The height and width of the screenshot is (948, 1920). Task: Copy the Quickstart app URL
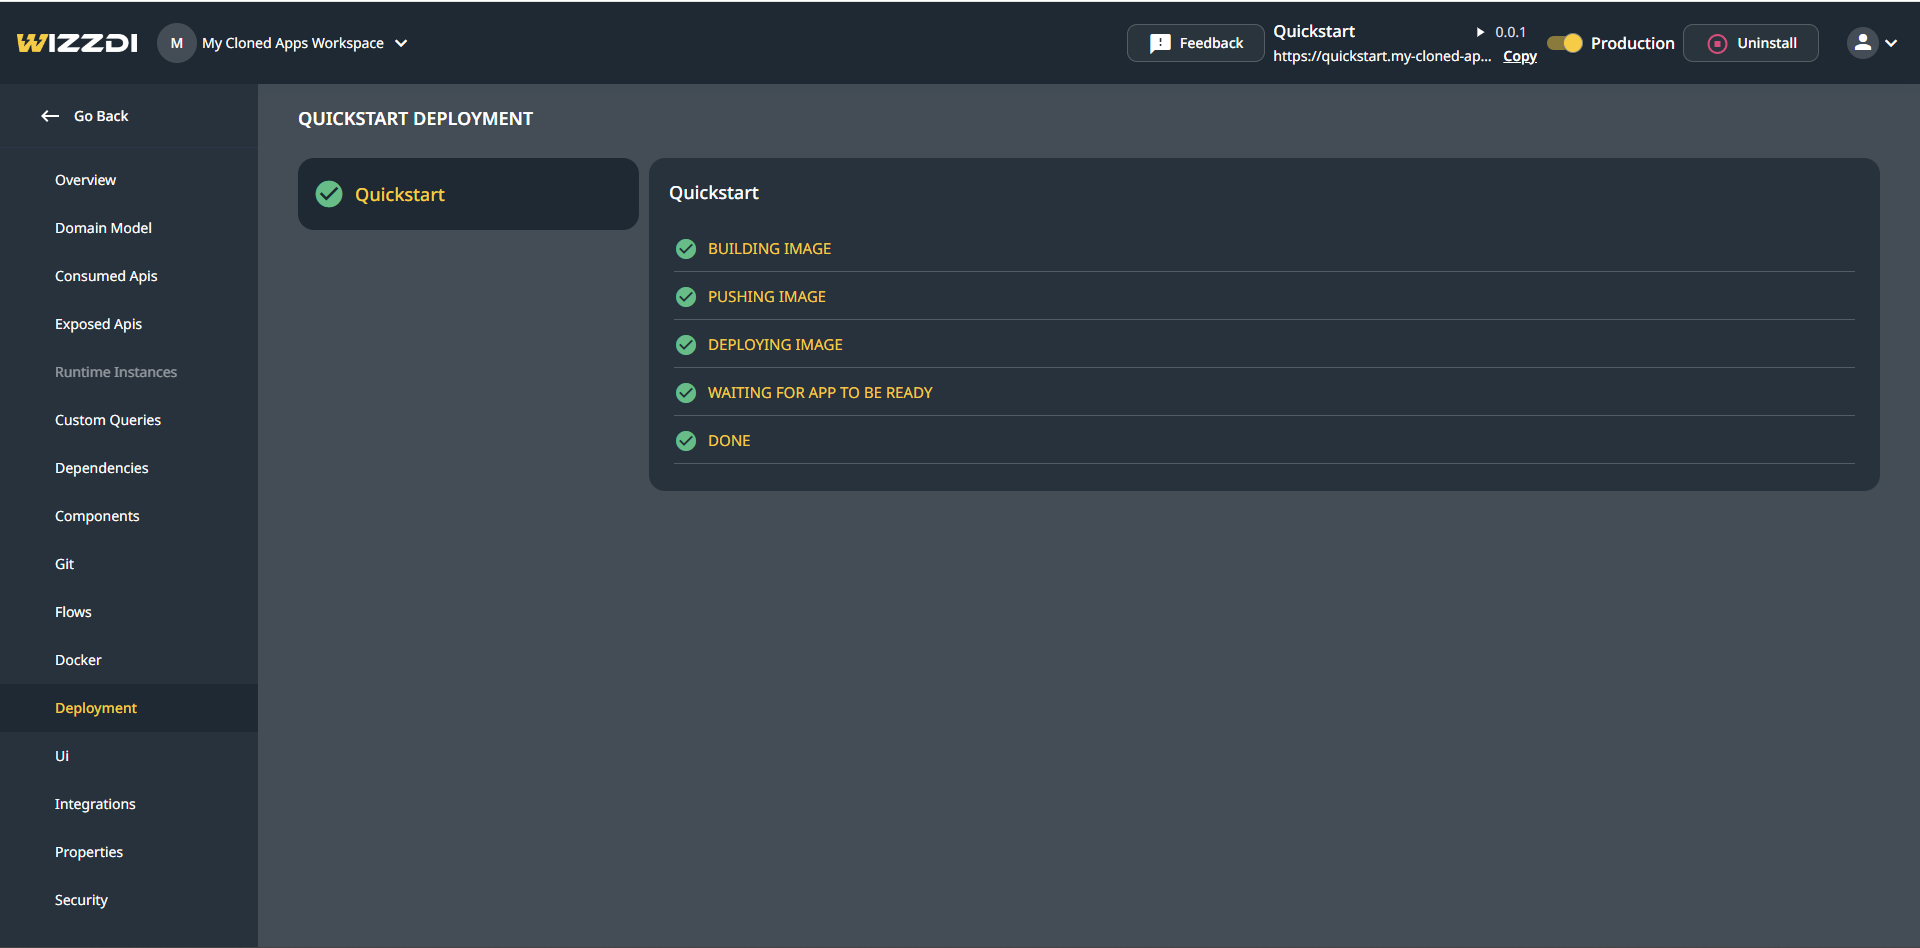tap(1519, 56)
